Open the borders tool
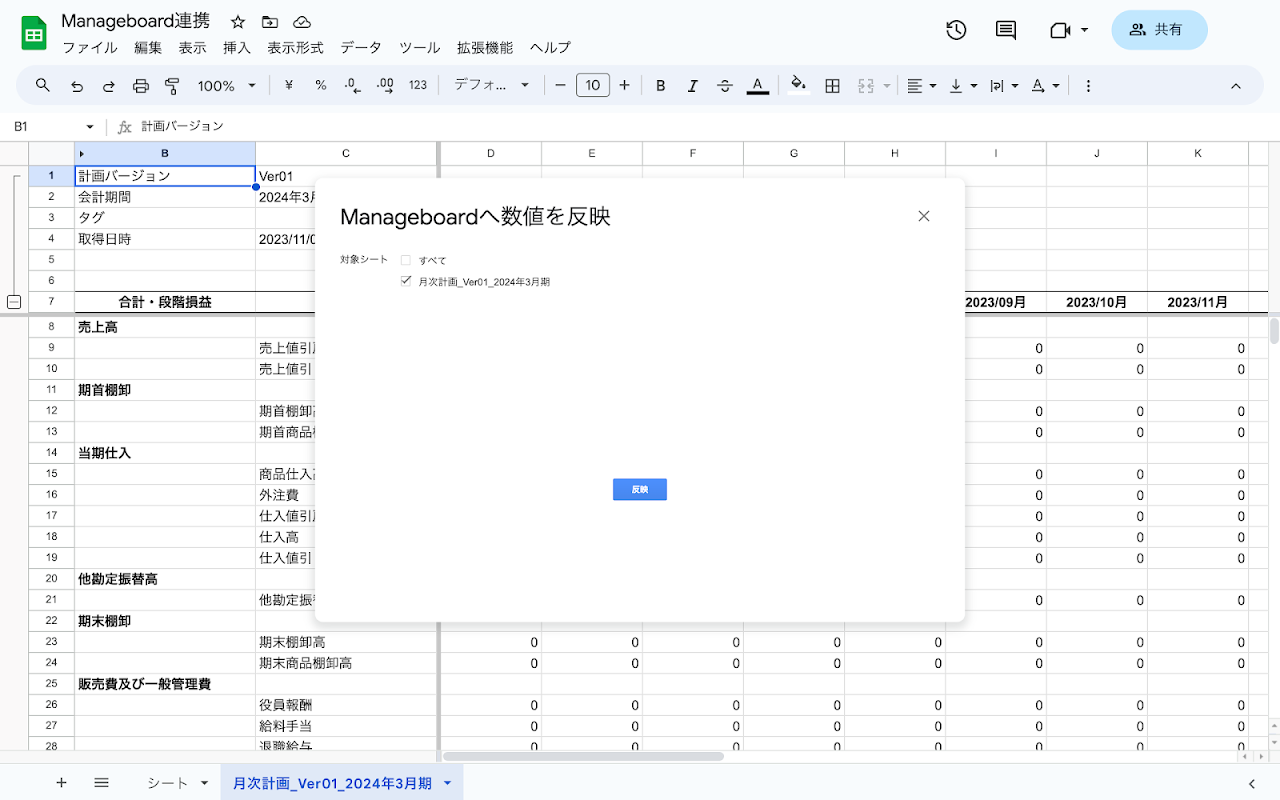The width and height of the screenshot is (1280, 800). coord(832,86)
